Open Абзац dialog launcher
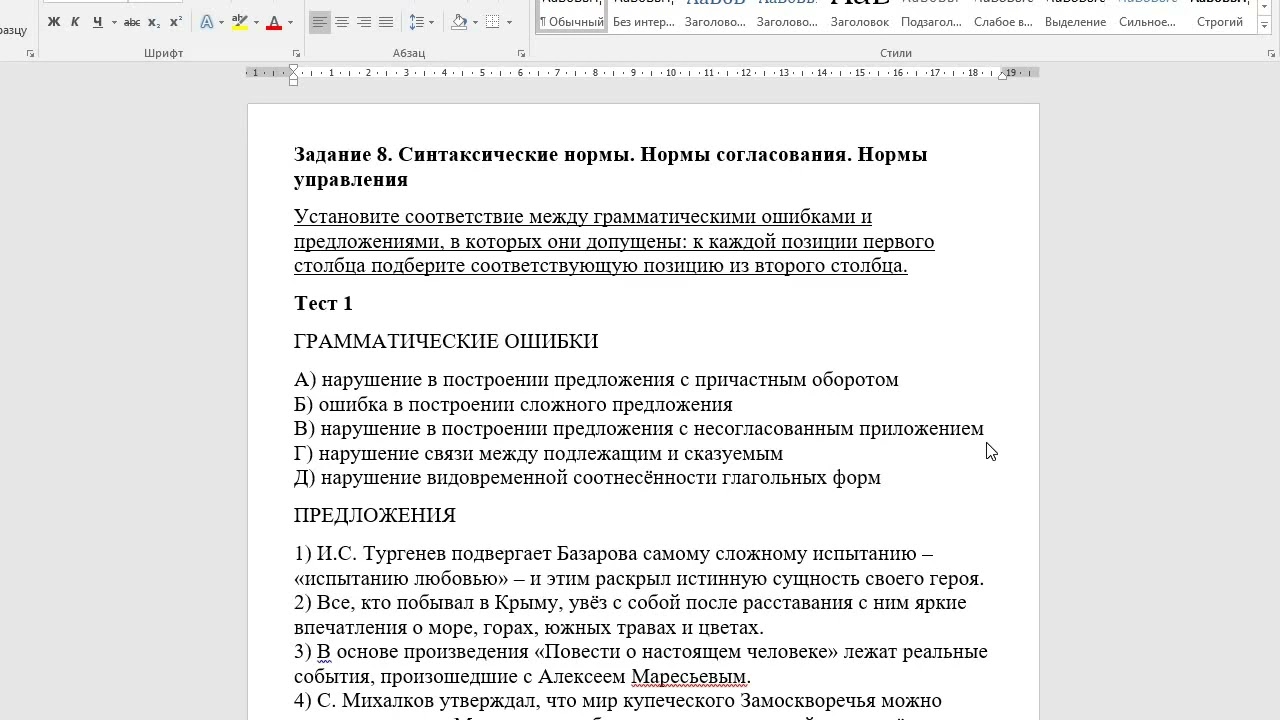Image resolution: width=1280 pixels, height=720 pixels. pos(521,53)
